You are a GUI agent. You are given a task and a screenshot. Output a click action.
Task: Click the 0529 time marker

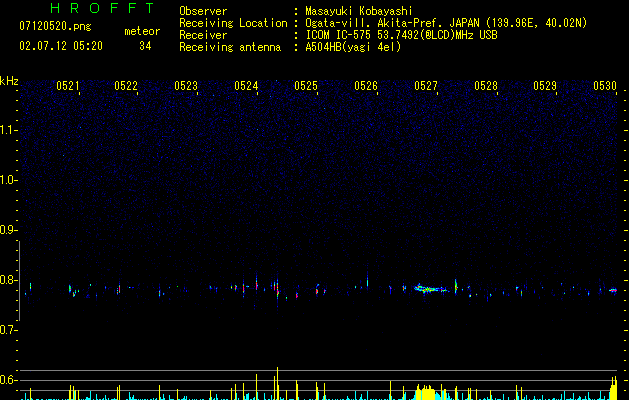(545, 86)
